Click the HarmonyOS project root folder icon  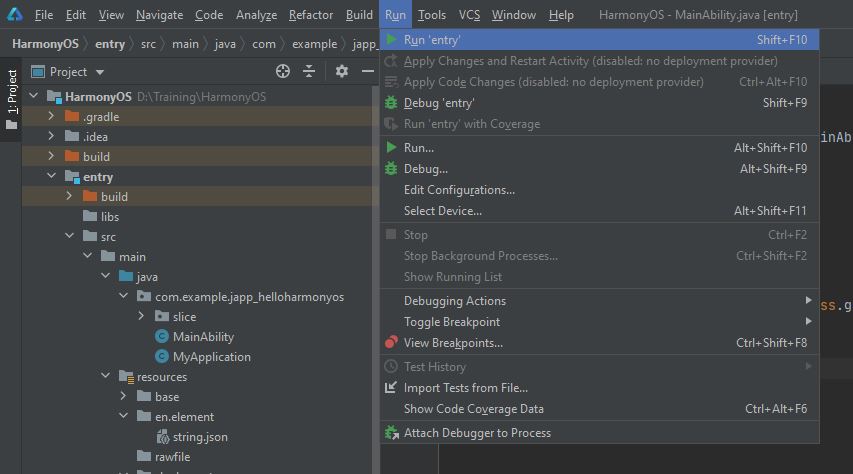click(x=54, y=97)
